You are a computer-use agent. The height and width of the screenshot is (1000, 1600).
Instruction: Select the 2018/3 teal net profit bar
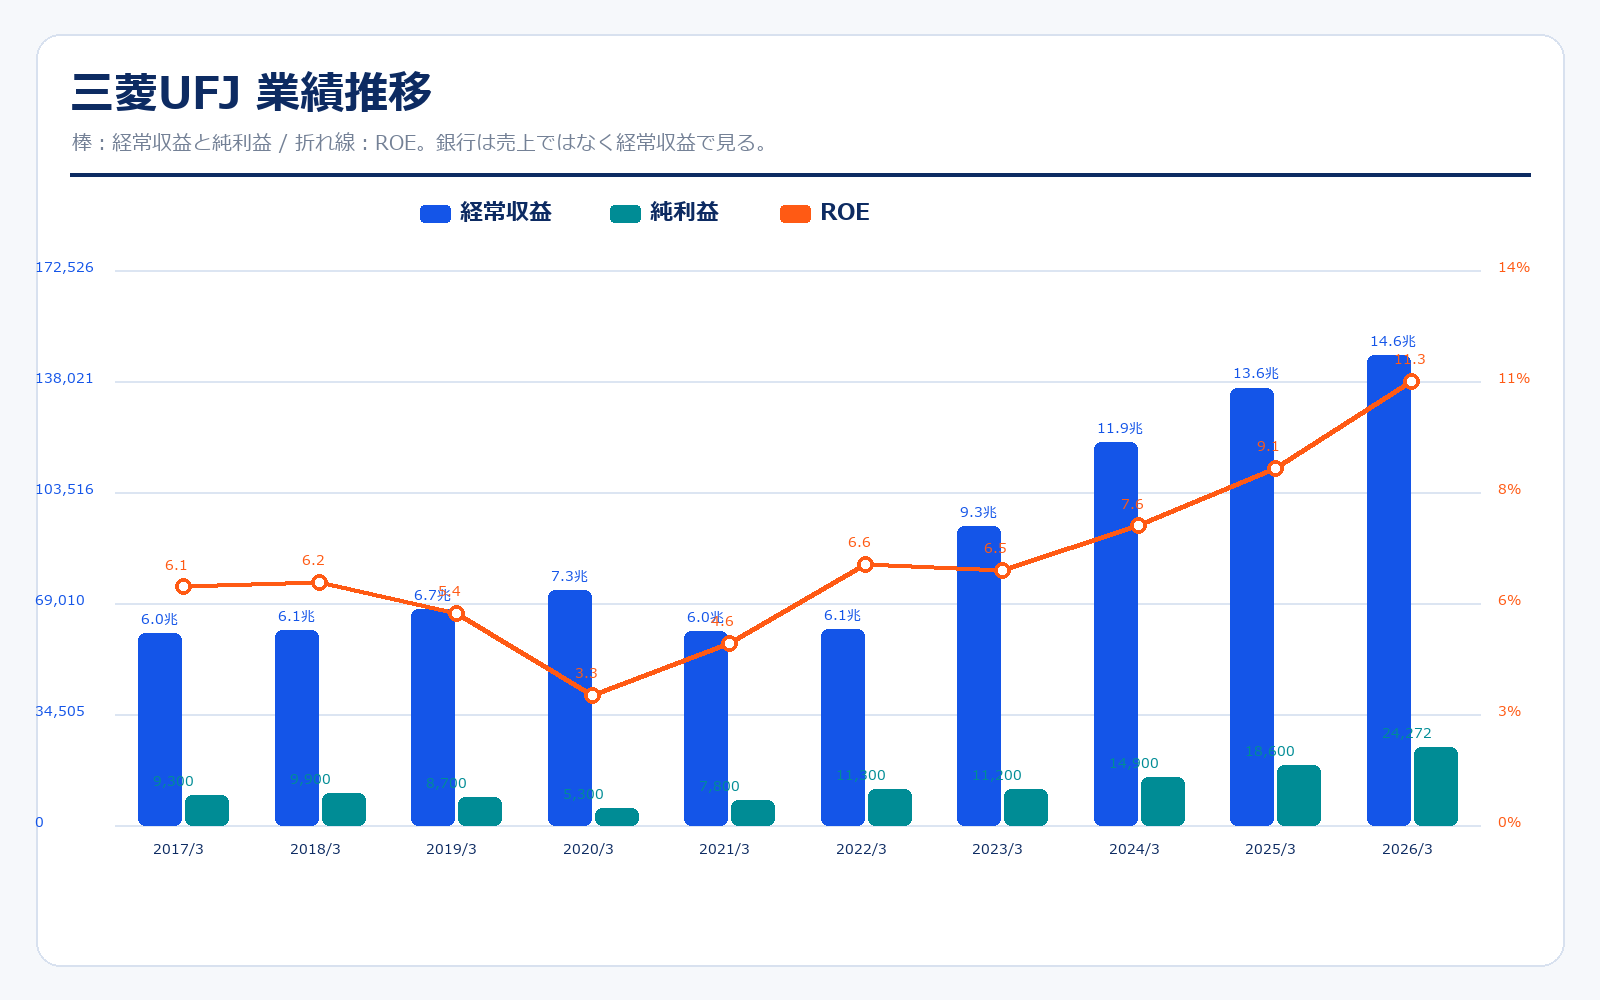pyautogui.click(x=344, y=810)
